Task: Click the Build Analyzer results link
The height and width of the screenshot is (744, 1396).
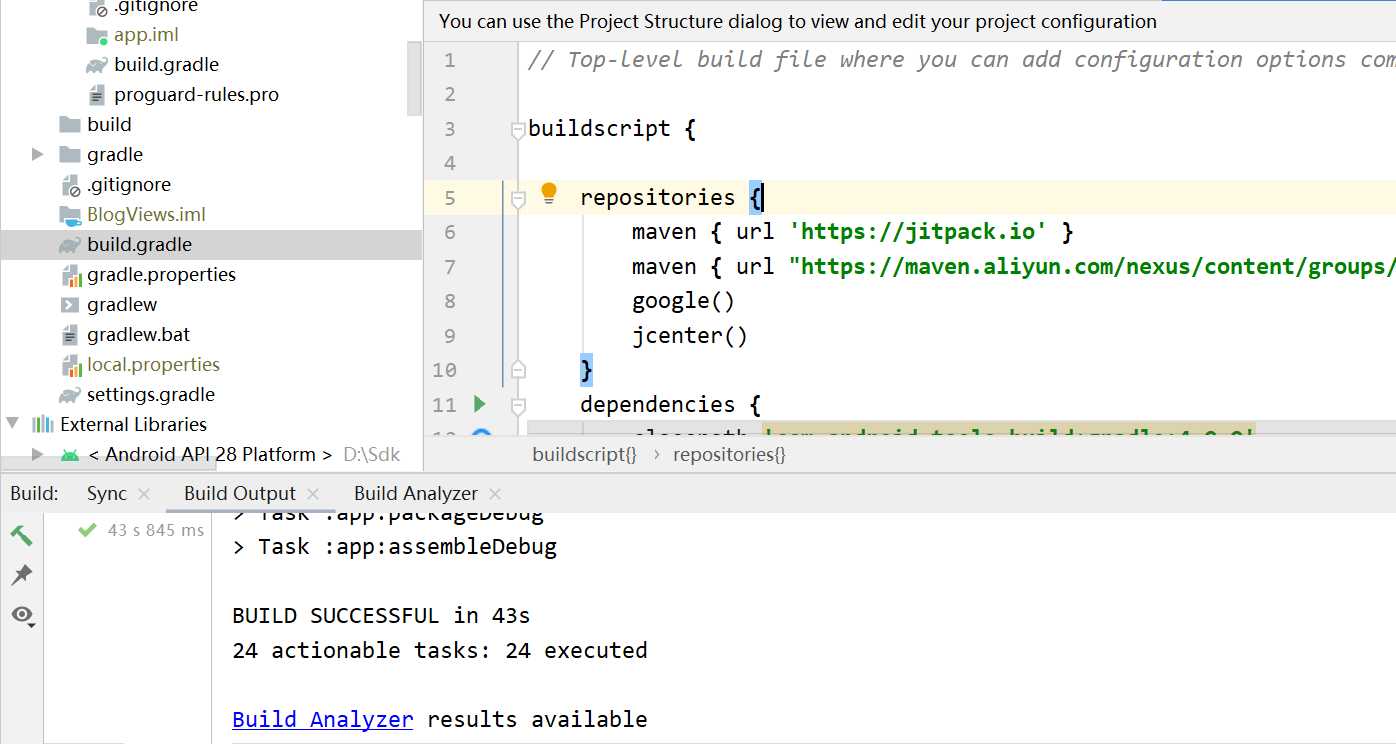Action: coord(322,719)
